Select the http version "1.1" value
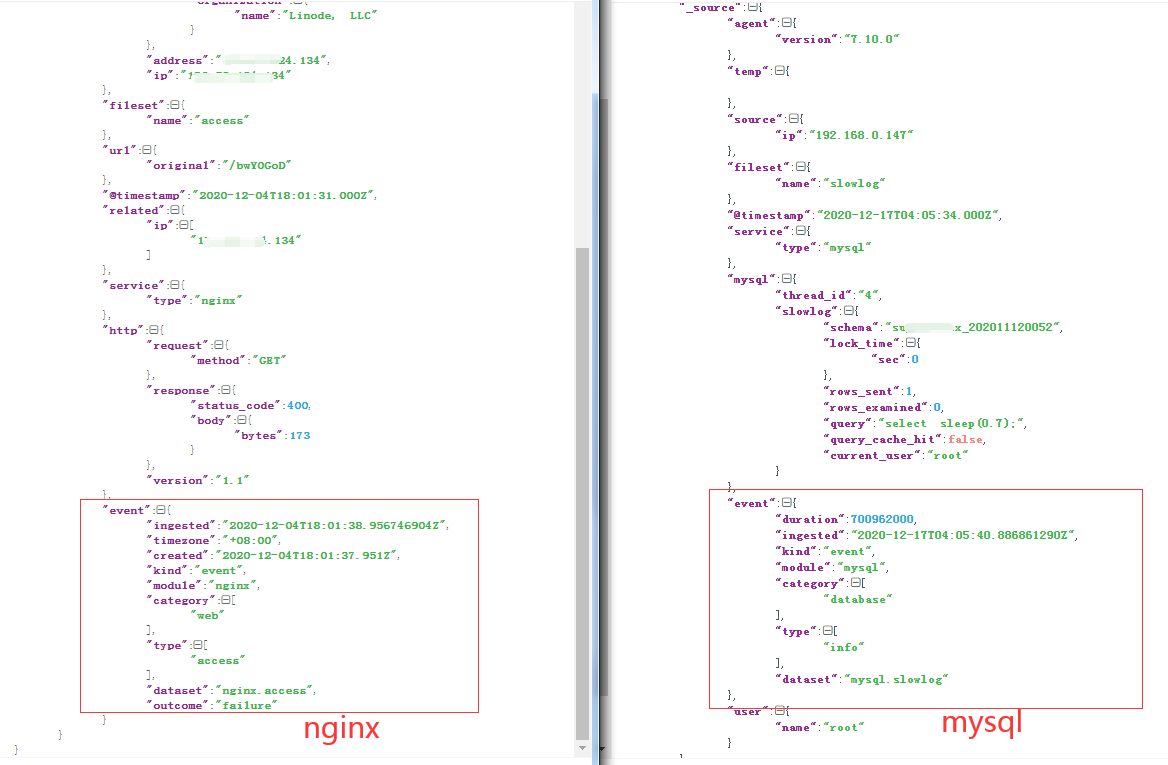 pyautogui.click(x=232, y=480)
